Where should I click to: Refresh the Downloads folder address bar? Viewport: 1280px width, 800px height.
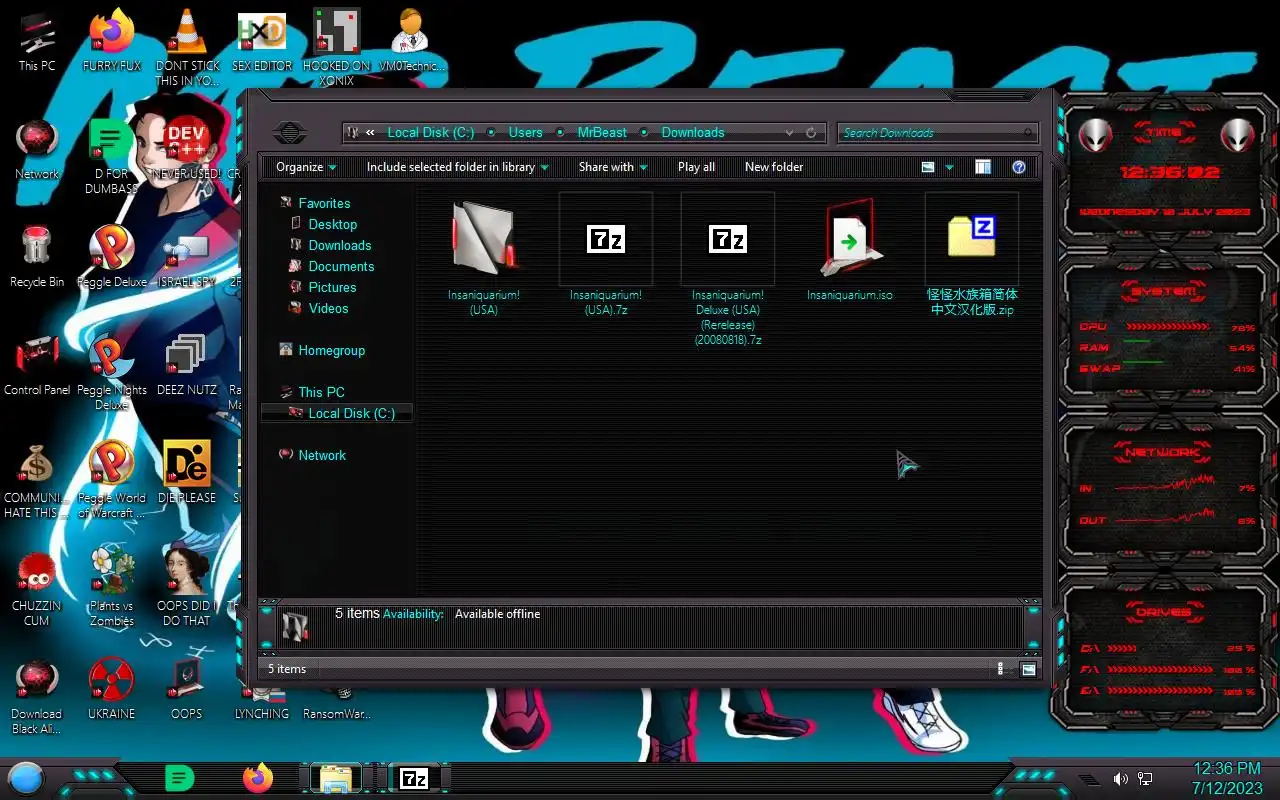(x=811, y=132)
